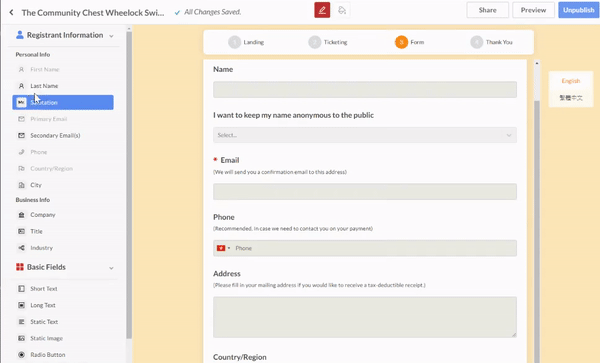Click the Unpublish button
The image size is (600, 363).
click(579, 10)
